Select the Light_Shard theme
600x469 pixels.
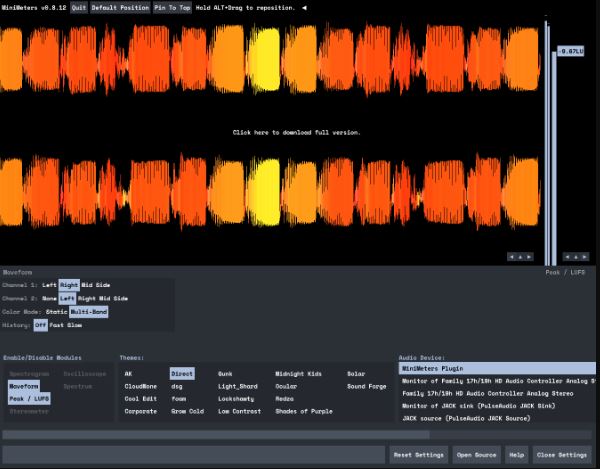pos(238,386)
